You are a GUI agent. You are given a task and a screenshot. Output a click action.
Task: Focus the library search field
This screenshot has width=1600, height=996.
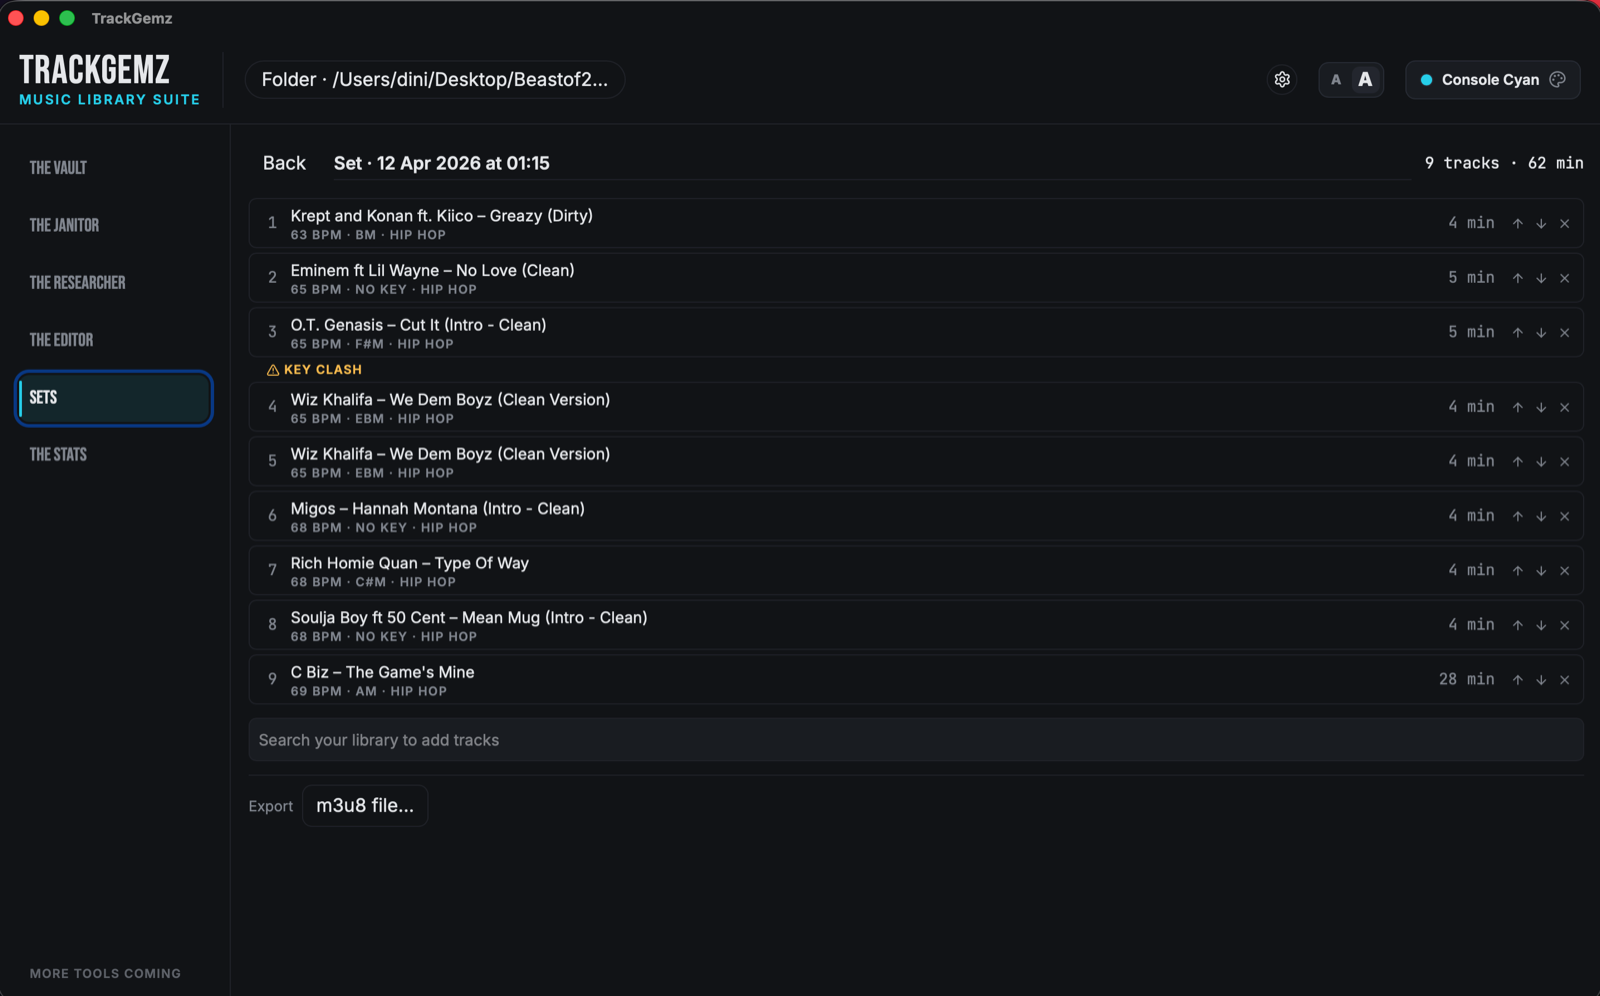916,740
